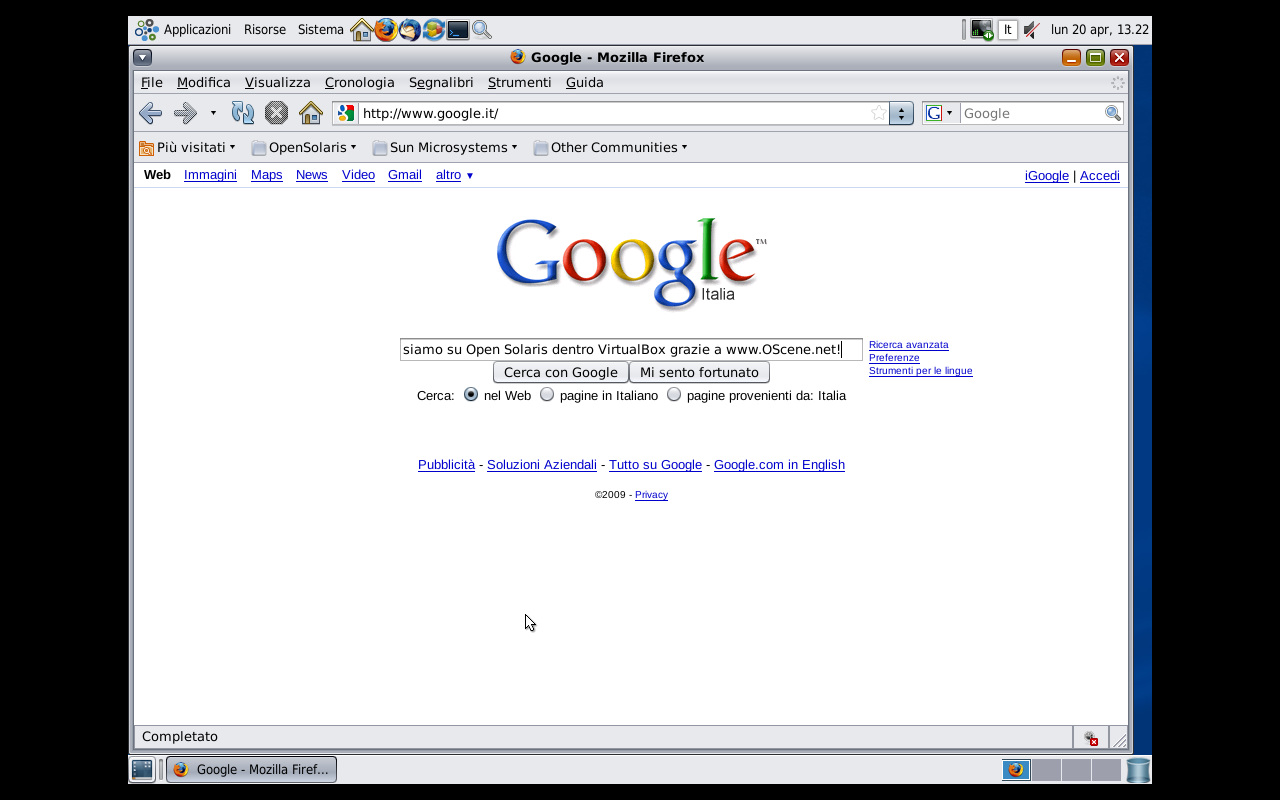Image resolution: width=1280 pixels, height=800 pixels.
Task: Select the 'nel Web' radio button
Action: point(471,395)
